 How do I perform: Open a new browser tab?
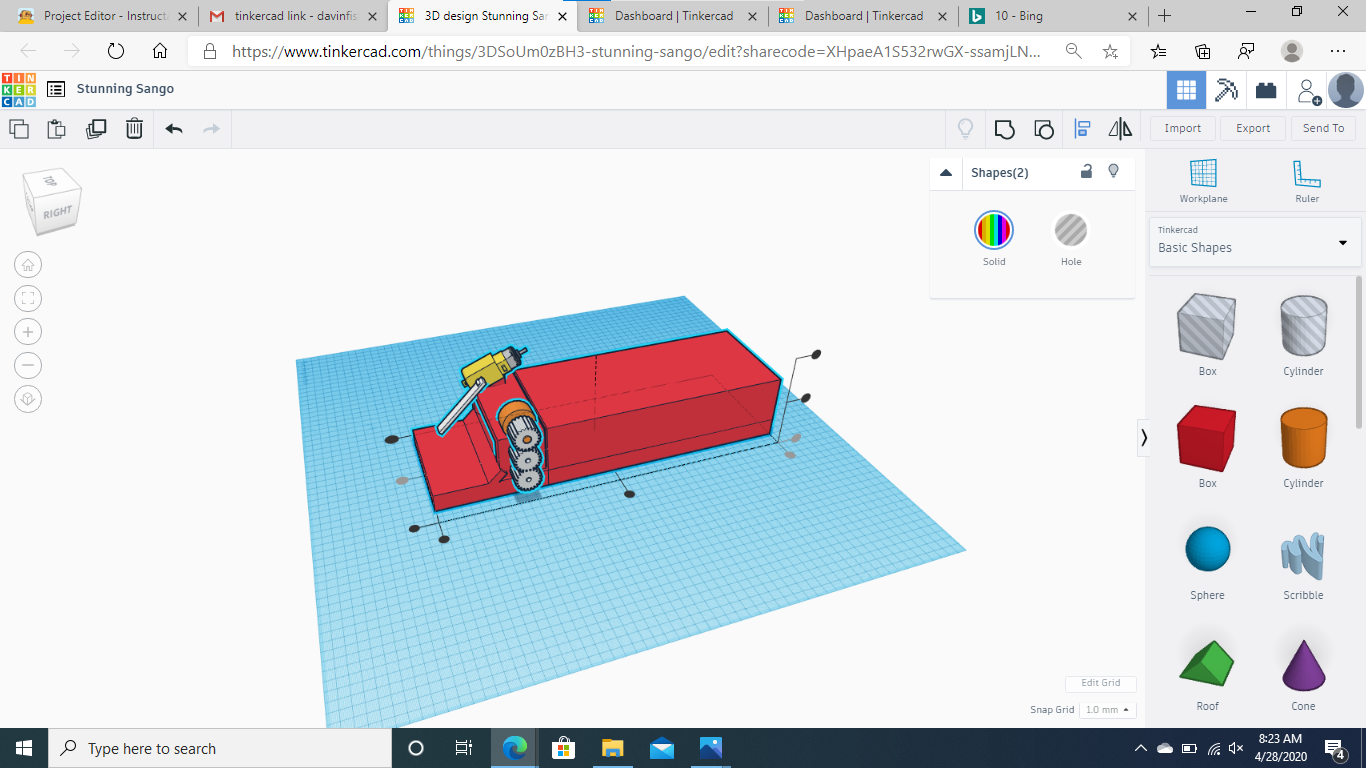tap(1164, 16)
